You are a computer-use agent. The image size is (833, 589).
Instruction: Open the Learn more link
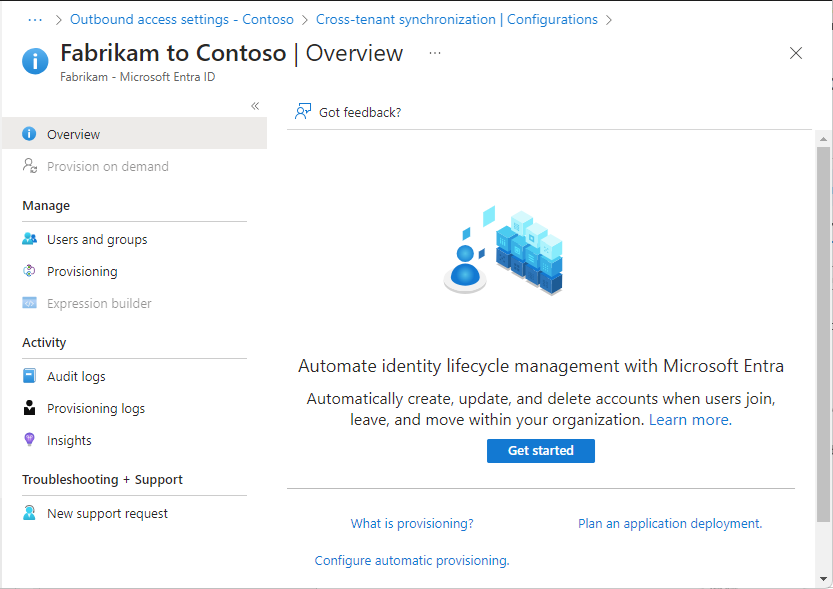click(x=688, y=419)
